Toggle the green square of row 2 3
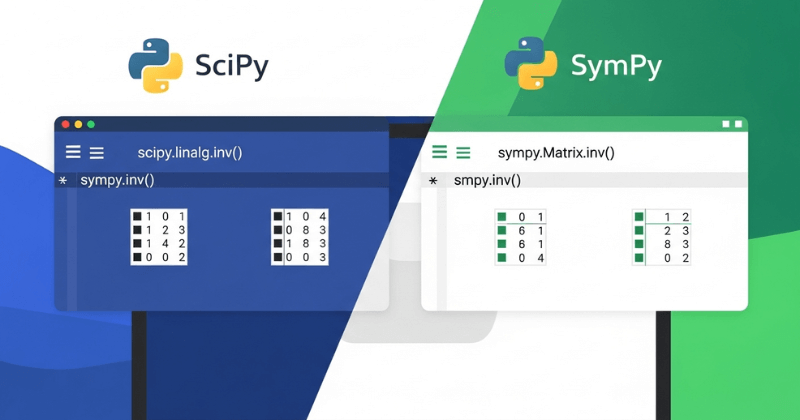 click(x=639, y=231)
